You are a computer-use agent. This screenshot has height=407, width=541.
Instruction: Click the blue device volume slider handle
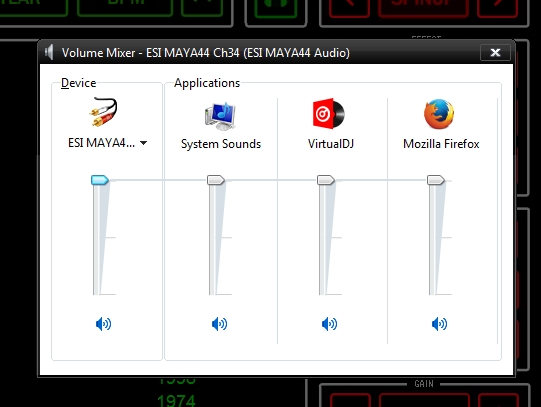coord(100,180)
